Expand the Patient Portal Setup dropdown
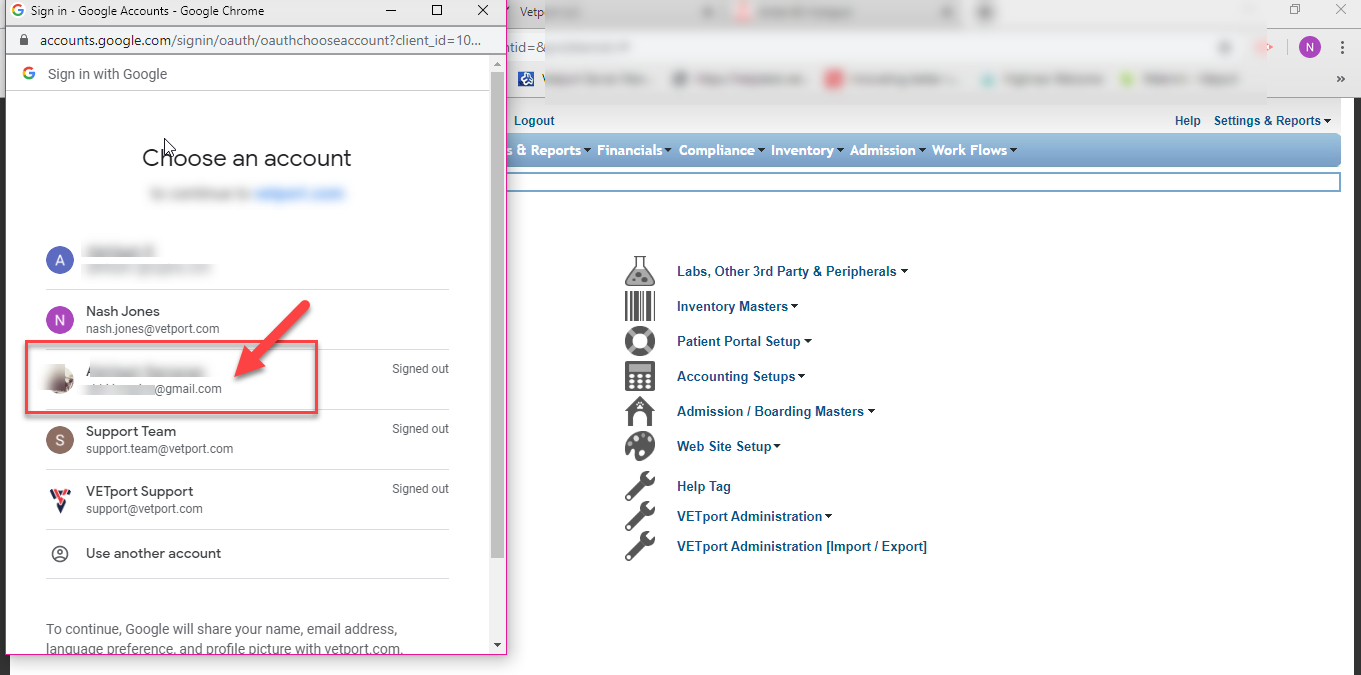1361x675 pixels. [x=744, y=341]
